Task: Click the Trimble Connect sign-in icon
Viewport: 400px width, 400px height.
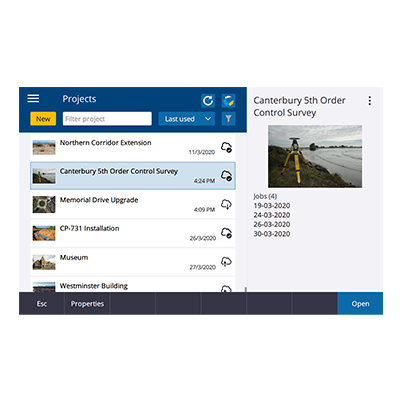Action: click(x=228, y=100)
